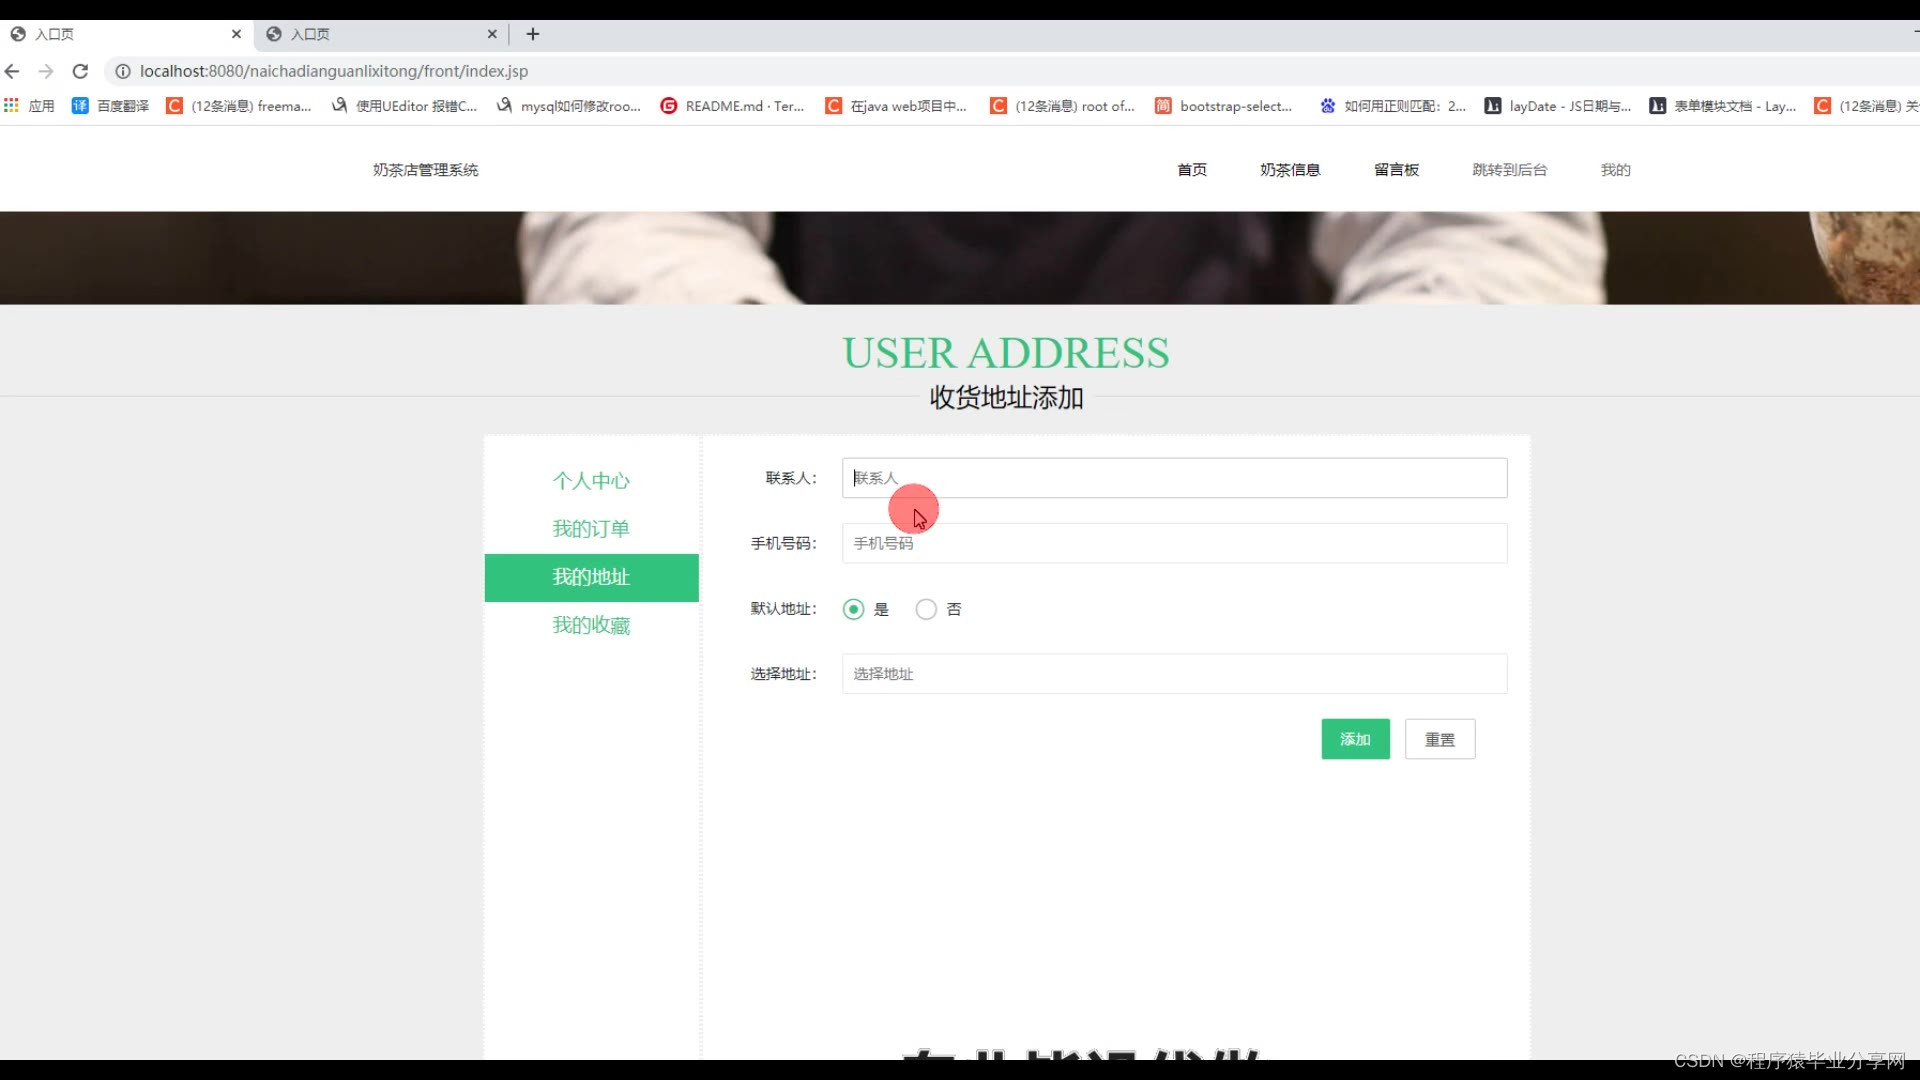Viewport: 1920px width, 1080px height.
Task: Open the 我的 navigation menu
Action: click(1615, 170)
